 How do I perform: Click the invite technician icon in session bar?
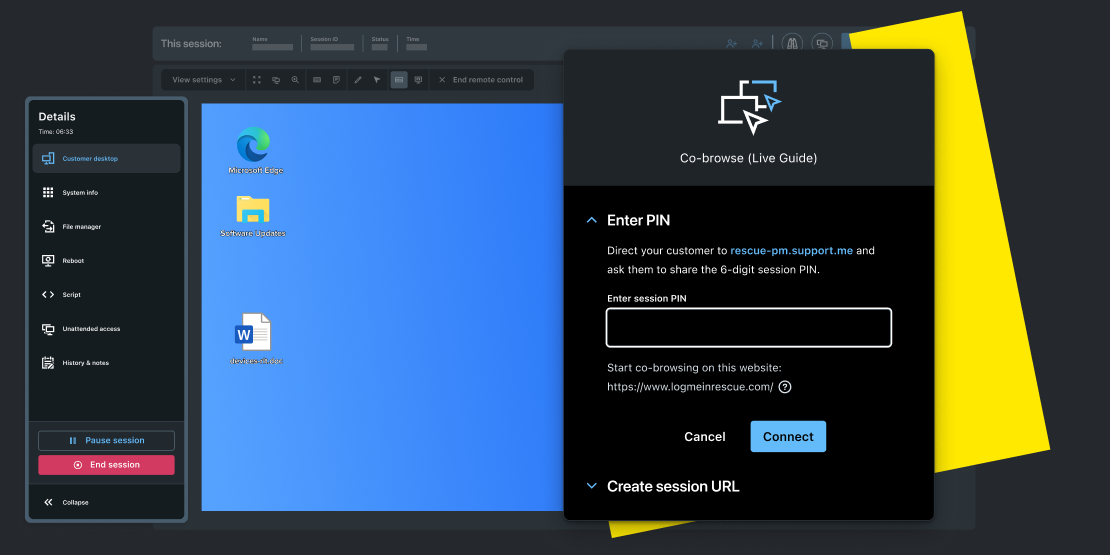732,43
